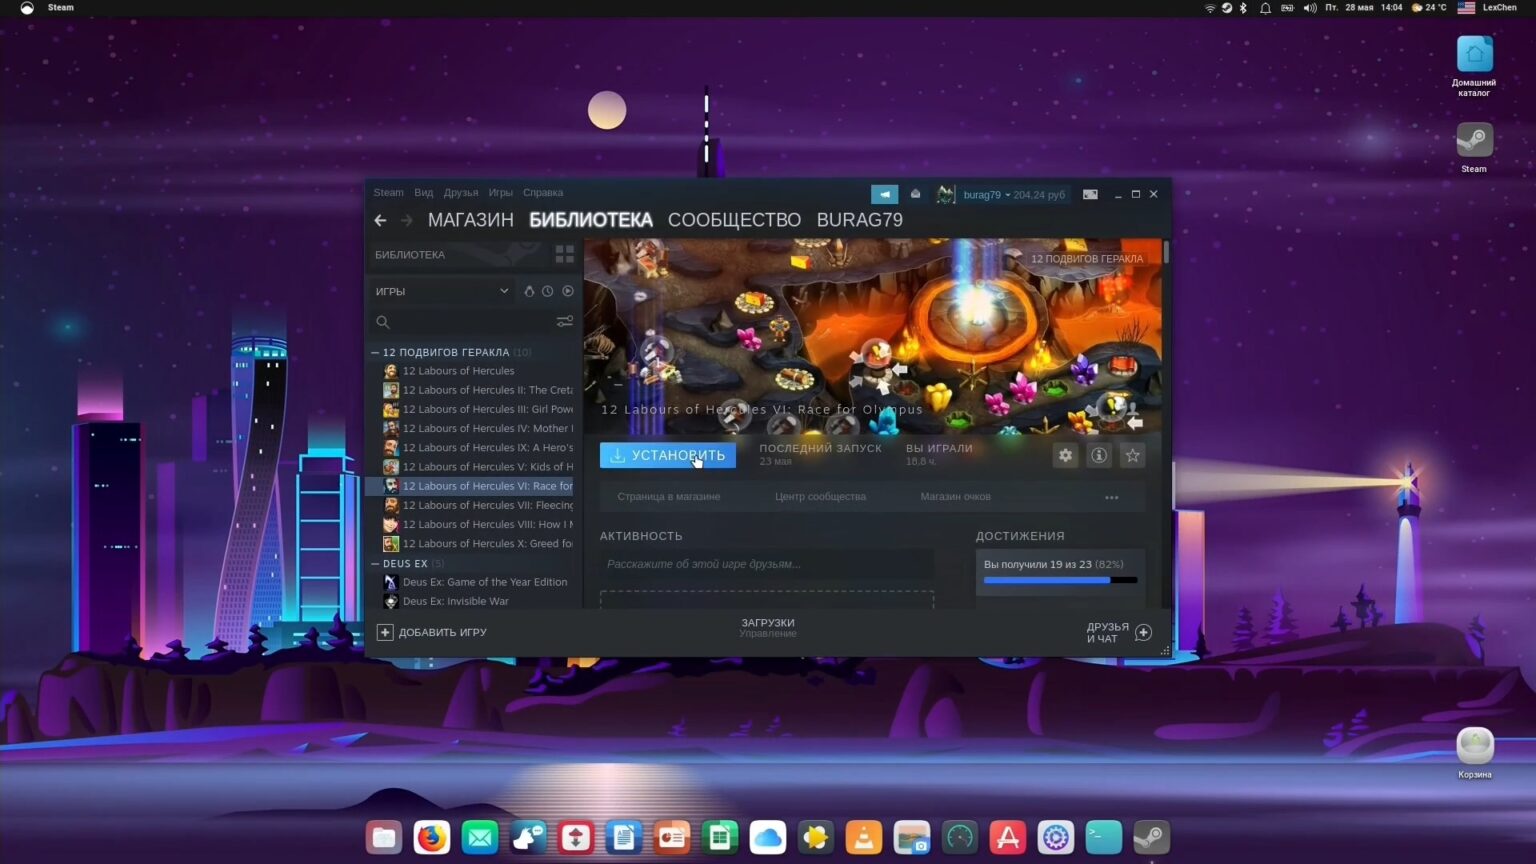This screenshot has width=1536, height=864.
Task: Click the Add Game plus icon
Action: coord(385,632)
